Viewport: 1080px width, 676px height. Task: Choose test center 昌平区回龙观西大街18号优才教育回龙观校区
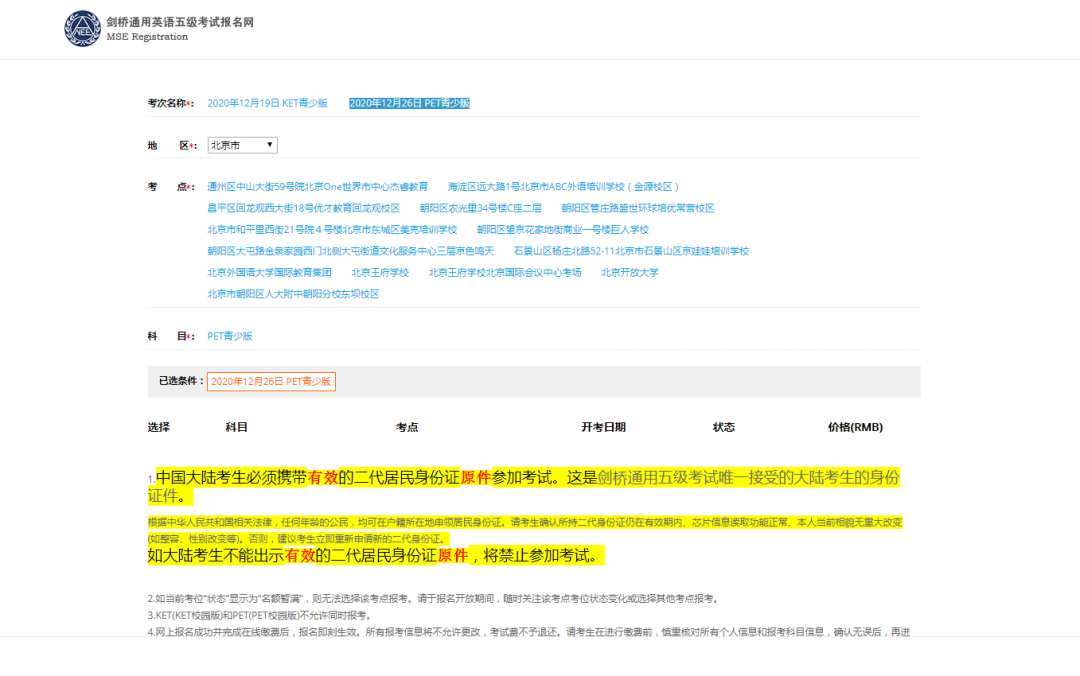303,208
